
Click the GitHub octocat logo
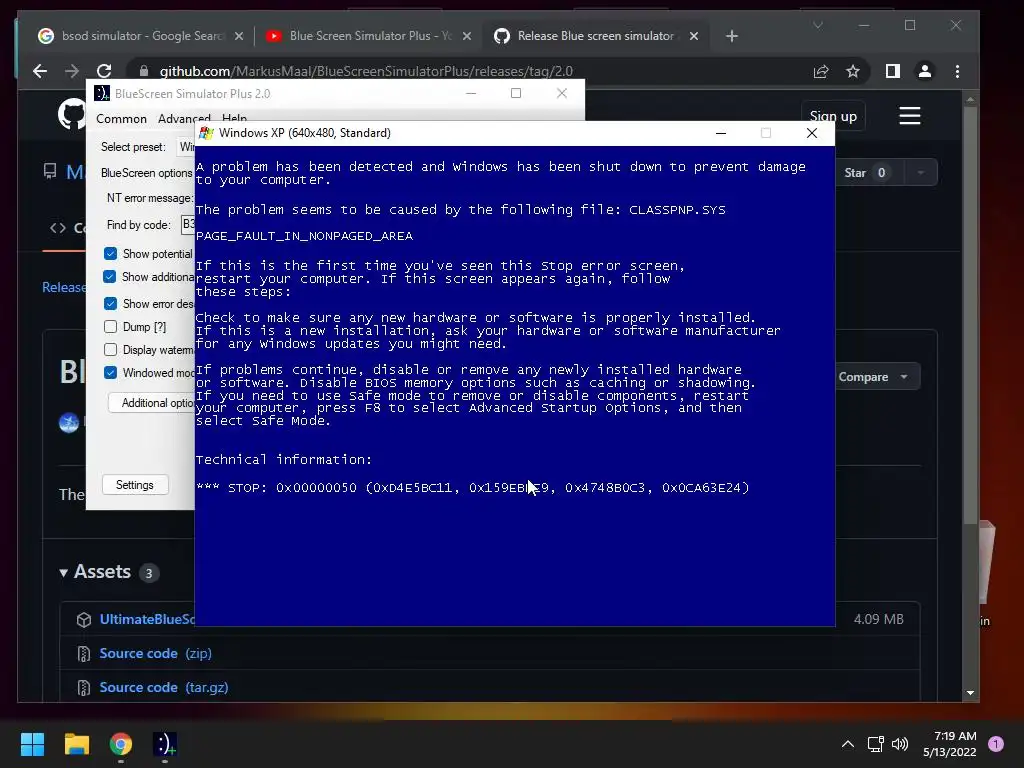pyautogui.click(x=71, y=115)
